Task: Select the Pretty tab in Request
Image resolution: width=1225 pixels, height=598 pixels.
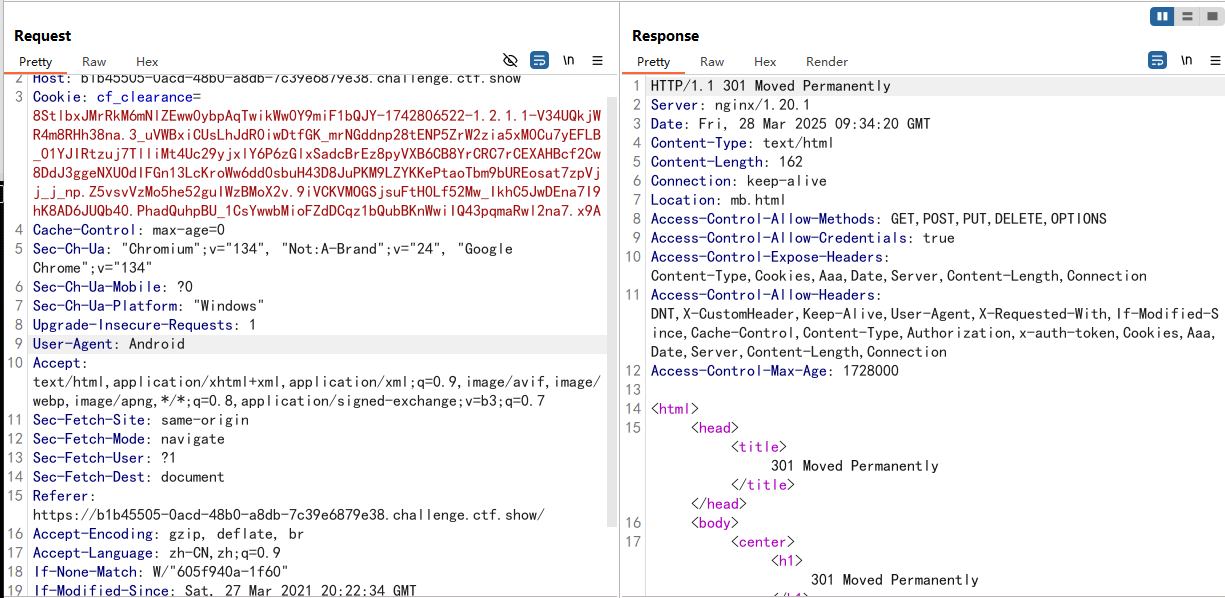Action: point(36,62)
